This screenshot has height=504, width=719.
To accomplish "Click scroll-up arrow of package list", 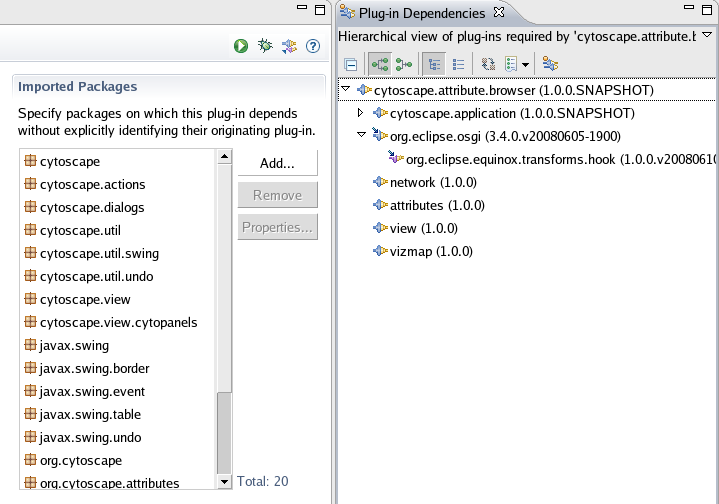I will [224, 157].
